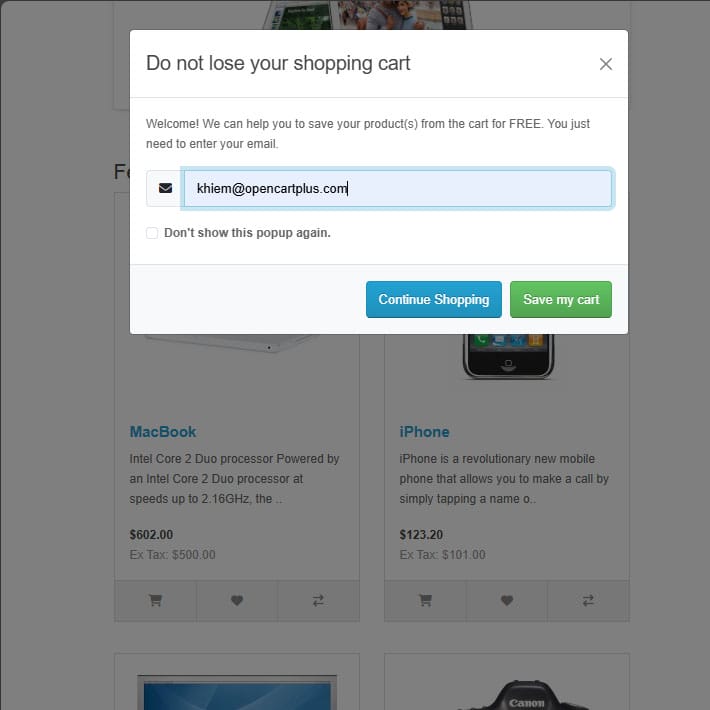Click the envelope icon beside email field
The height and width of the screenshot is (710, 710).
[165, 188]
